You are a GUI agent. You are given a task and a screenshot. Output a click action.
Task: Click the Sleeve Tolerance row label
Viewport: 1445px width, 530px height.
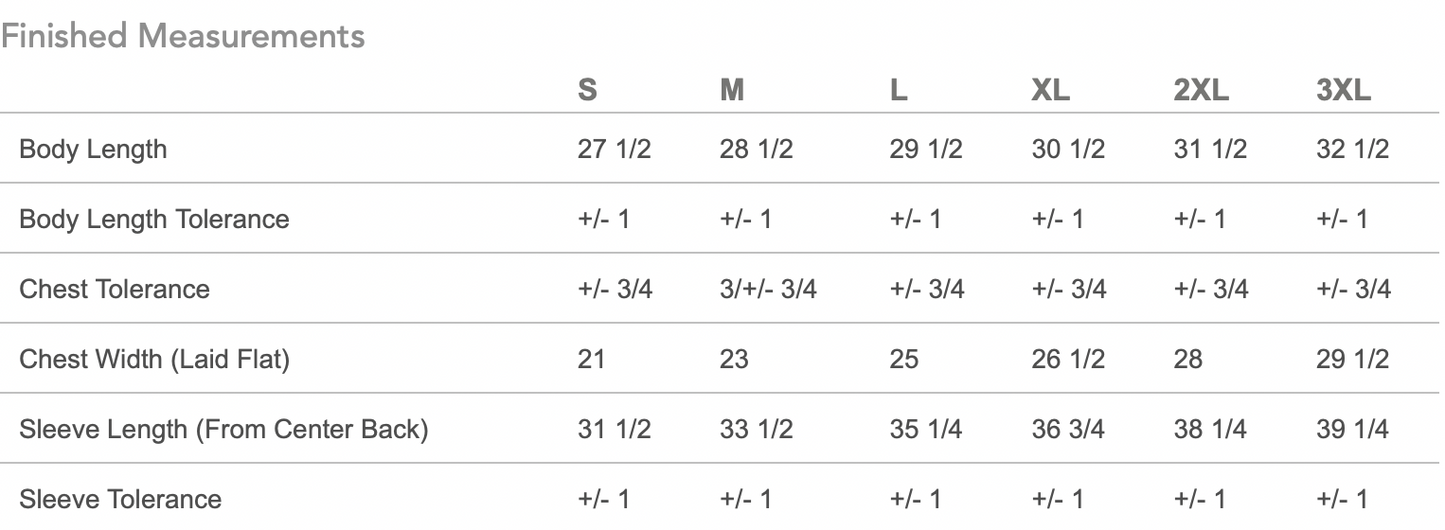point(120,499)
